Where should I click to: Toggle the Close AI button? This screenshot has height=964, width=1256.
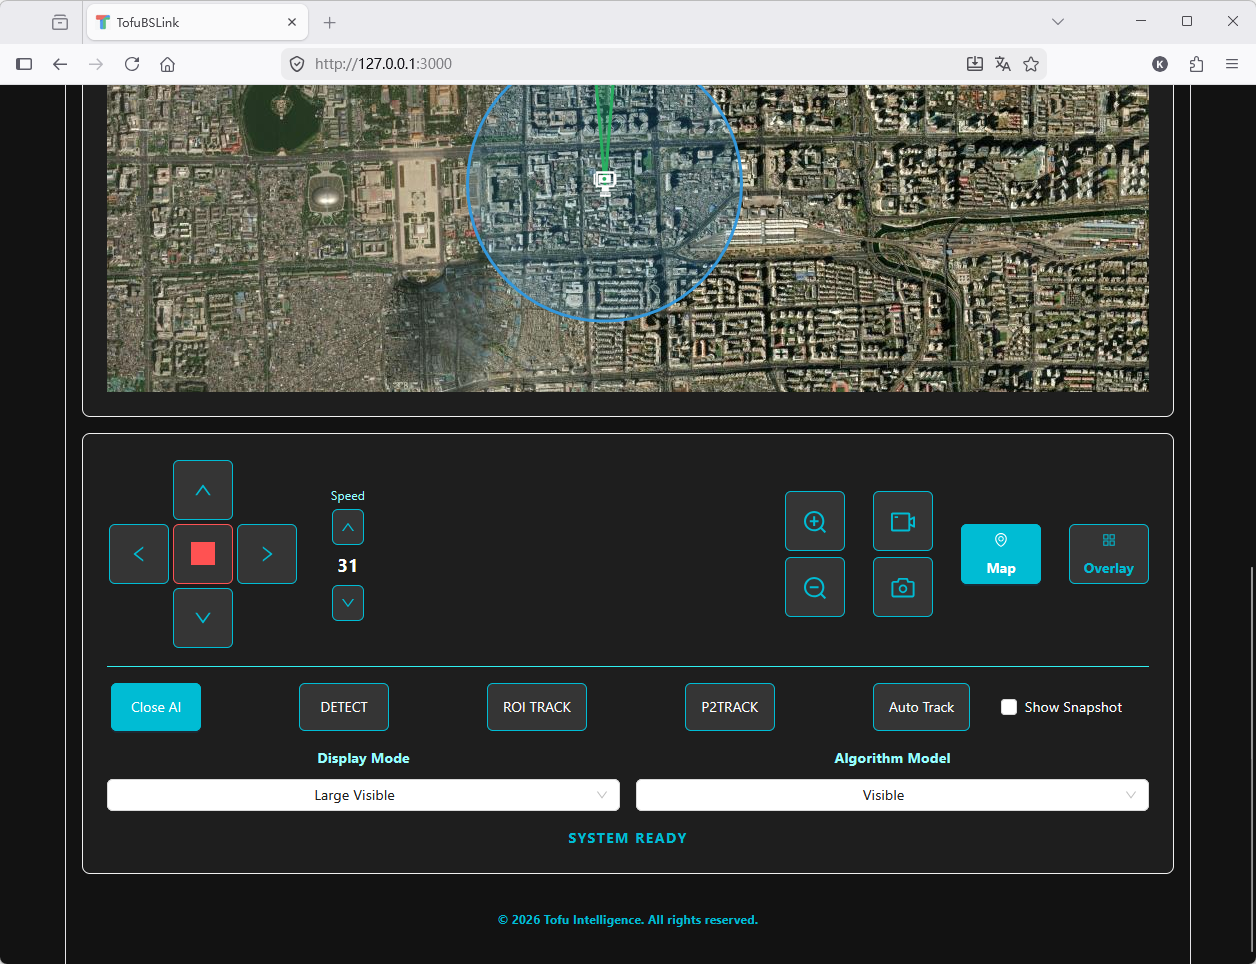click(156, 707)
